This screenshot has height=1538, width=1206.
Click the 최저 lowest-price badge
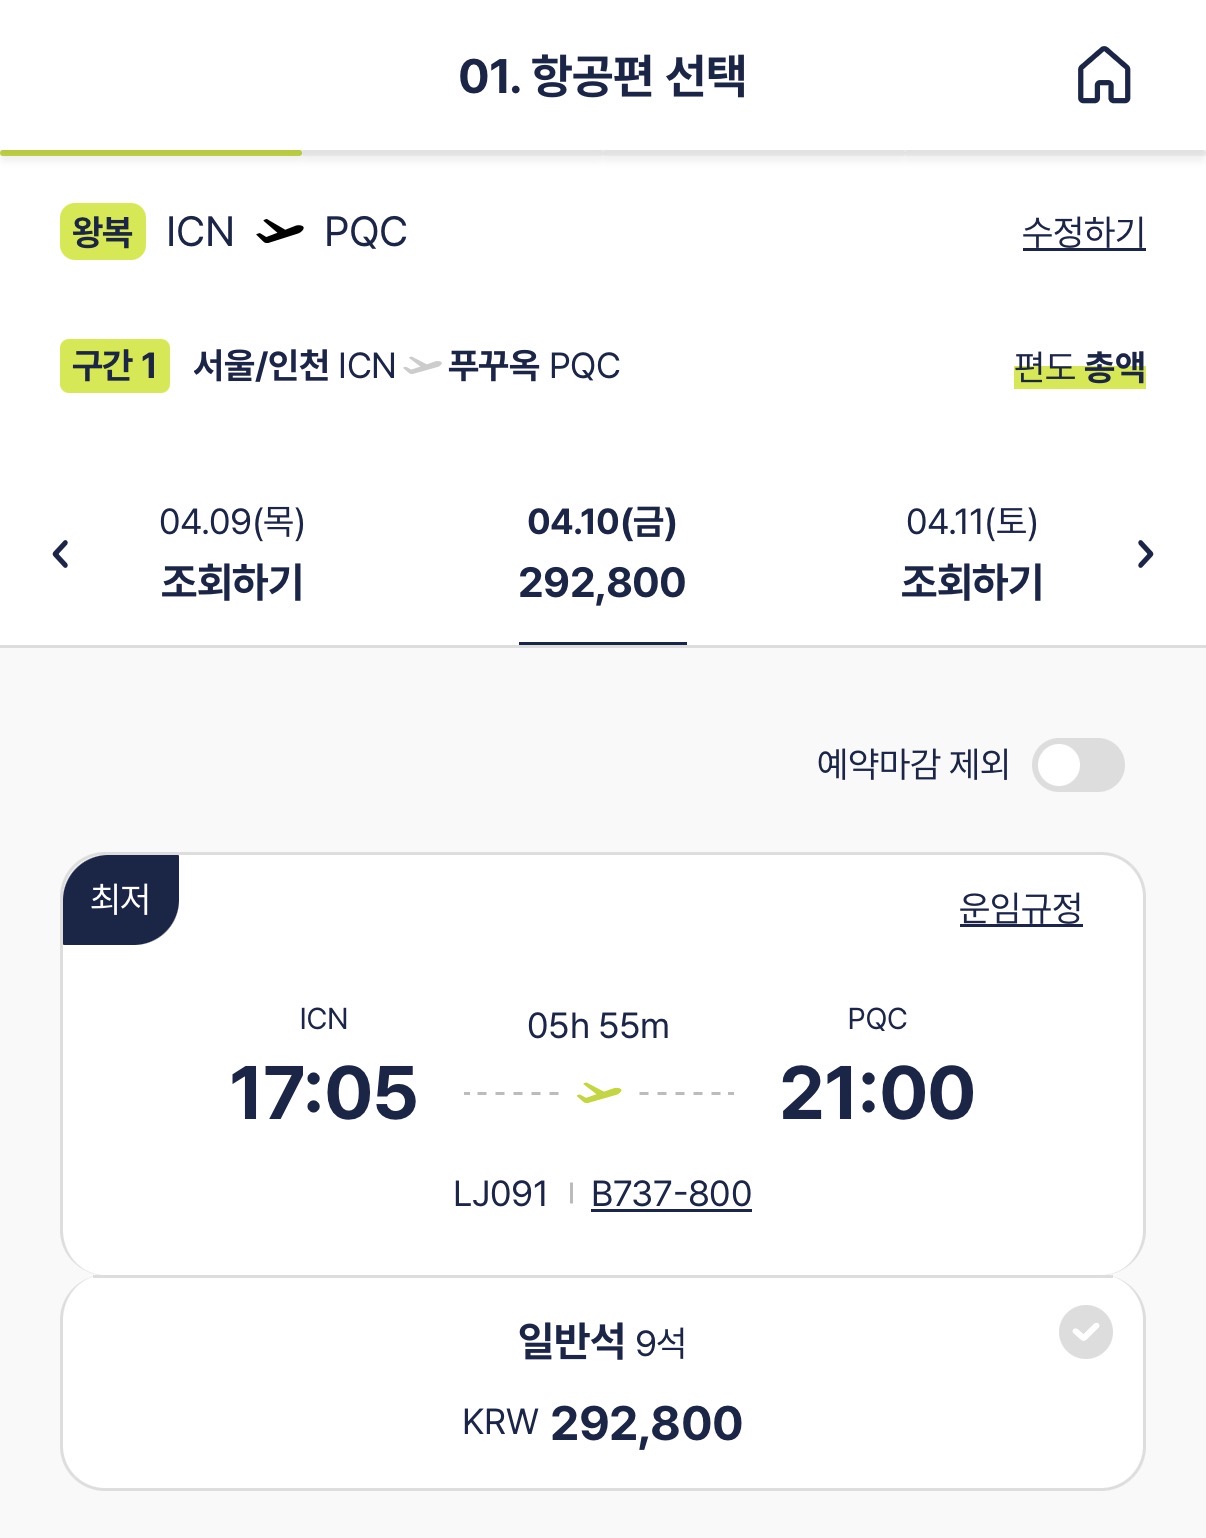click(x=120, y=899)
